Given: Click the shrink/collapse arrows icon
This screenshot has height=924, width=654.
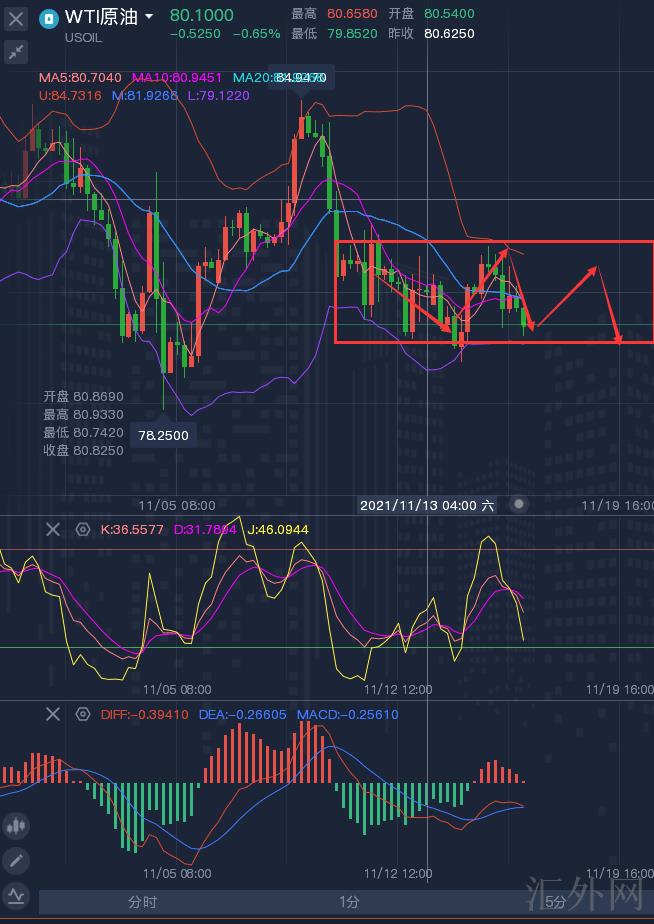Looking at the screenshot, I should coord(16,52).
